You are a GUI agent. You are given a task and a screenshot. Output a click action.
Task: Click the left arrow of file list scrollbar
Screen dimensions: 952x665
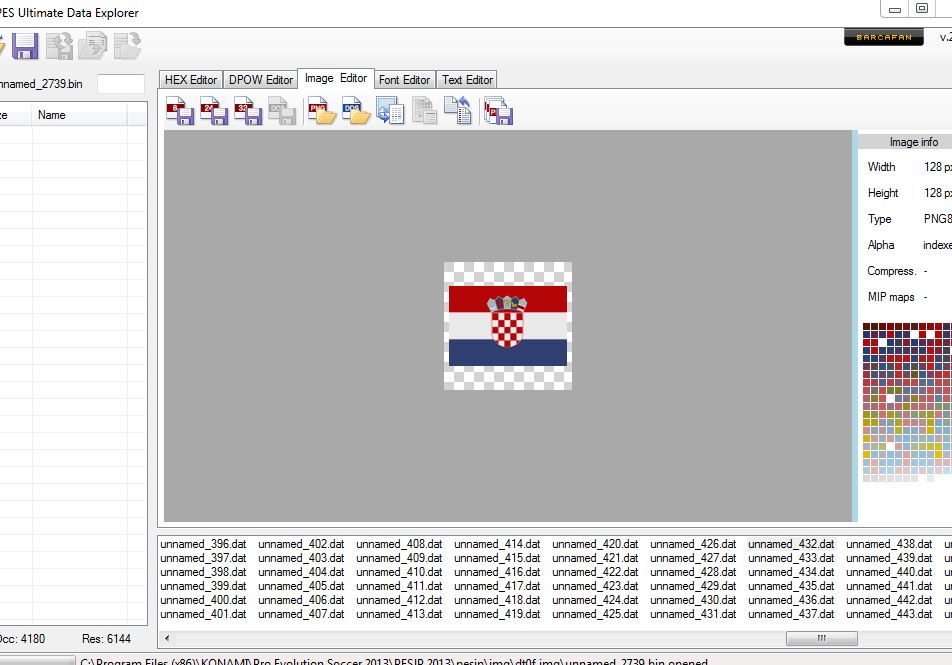[167, 638]
